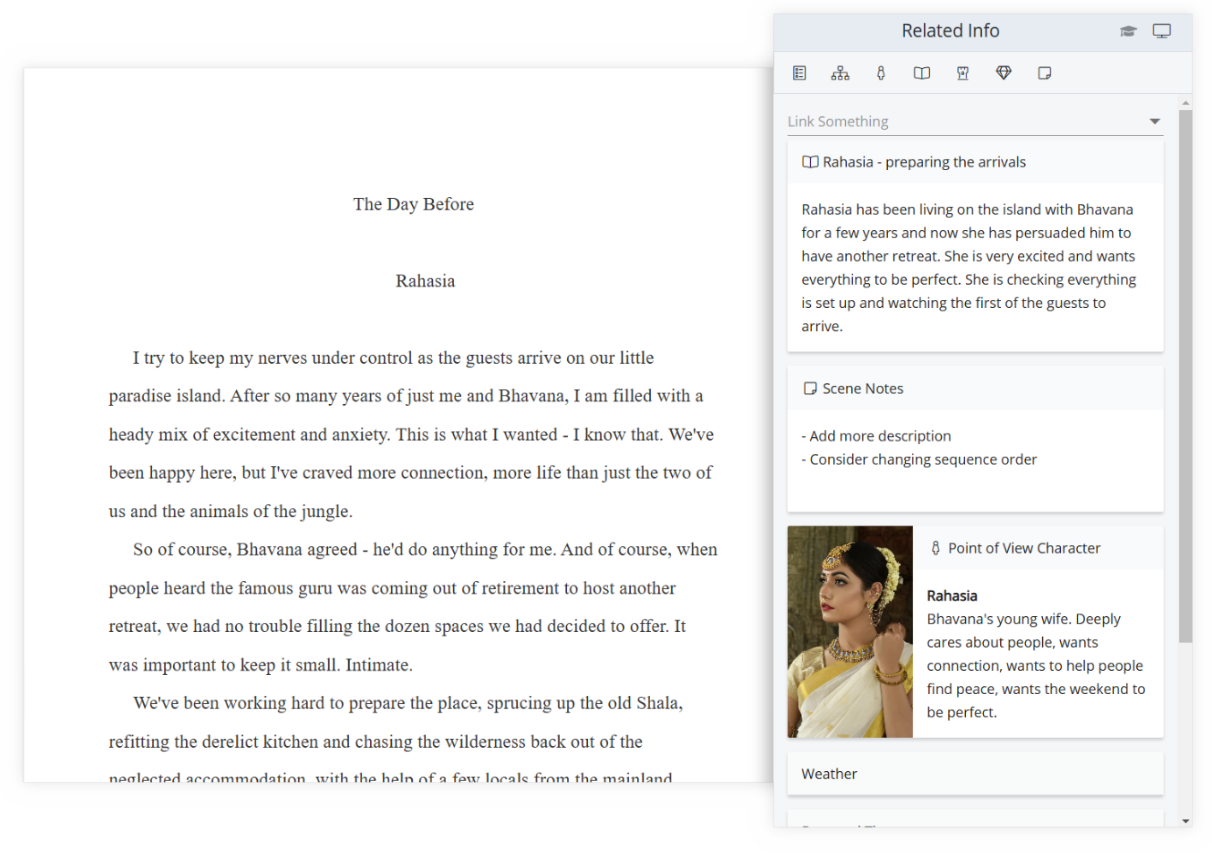Select the characters person icon
Viewport: 1212px width, 855px height.
[x=881, y=73]
